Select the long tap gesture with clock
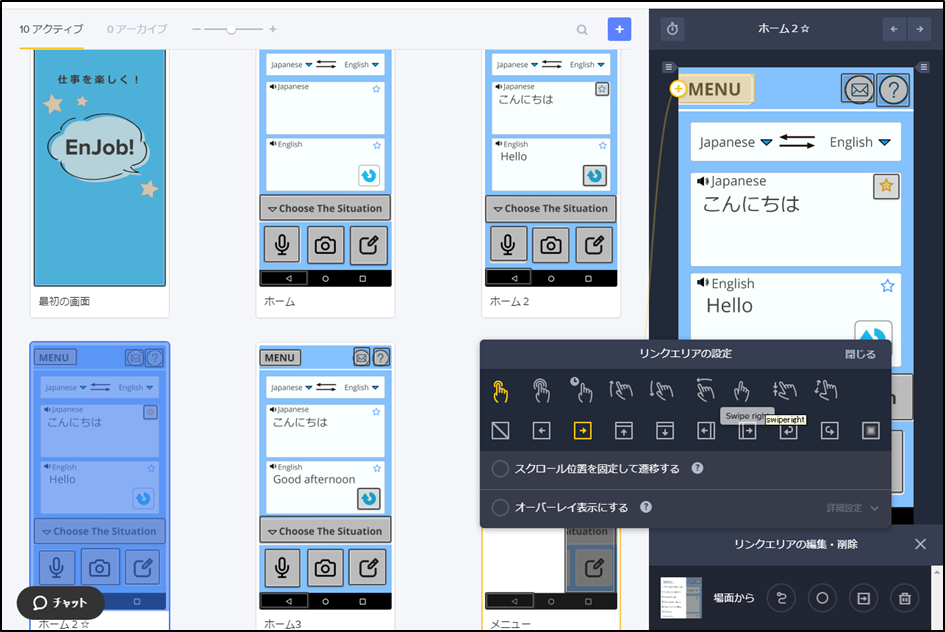945x632 pixels. pyautogui.click(x=582, y=390)
